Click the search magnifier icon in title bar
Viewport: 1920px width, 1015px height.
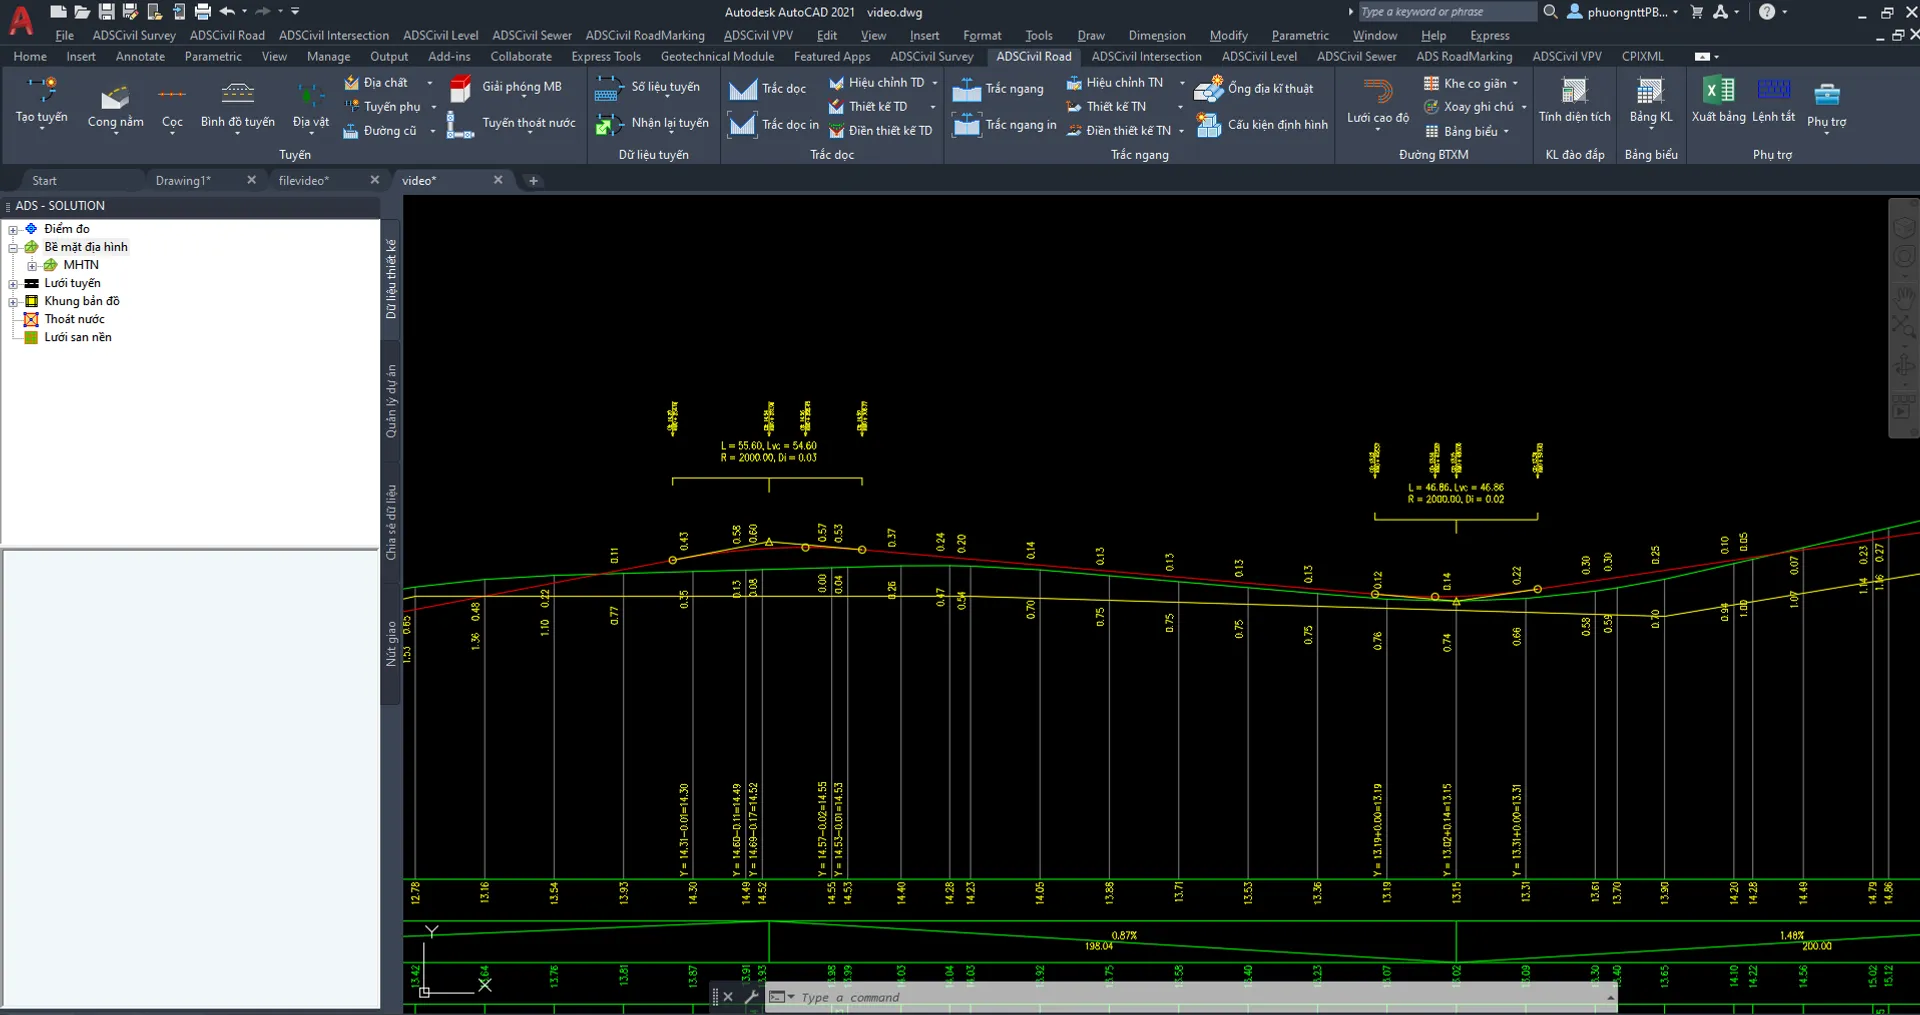tap(1550, 11)
